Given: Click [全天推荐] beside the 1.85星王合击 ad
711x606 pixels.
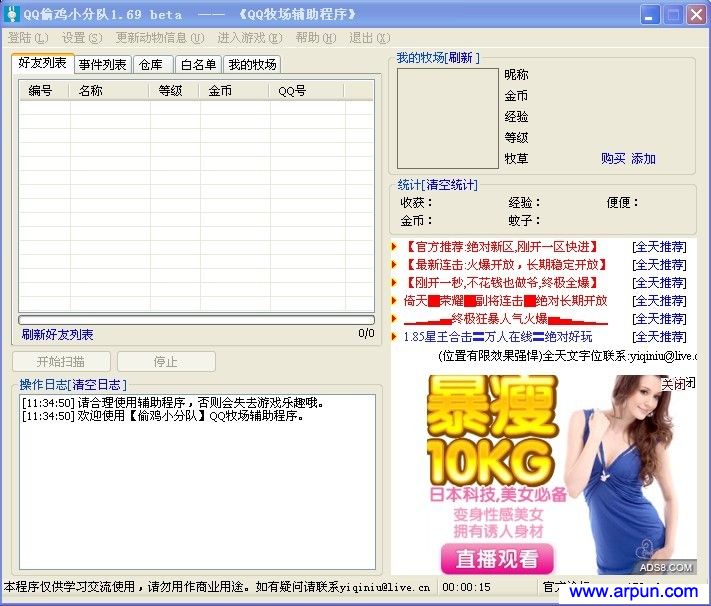Looking at the screenshot, I should [x=659, y=337].
